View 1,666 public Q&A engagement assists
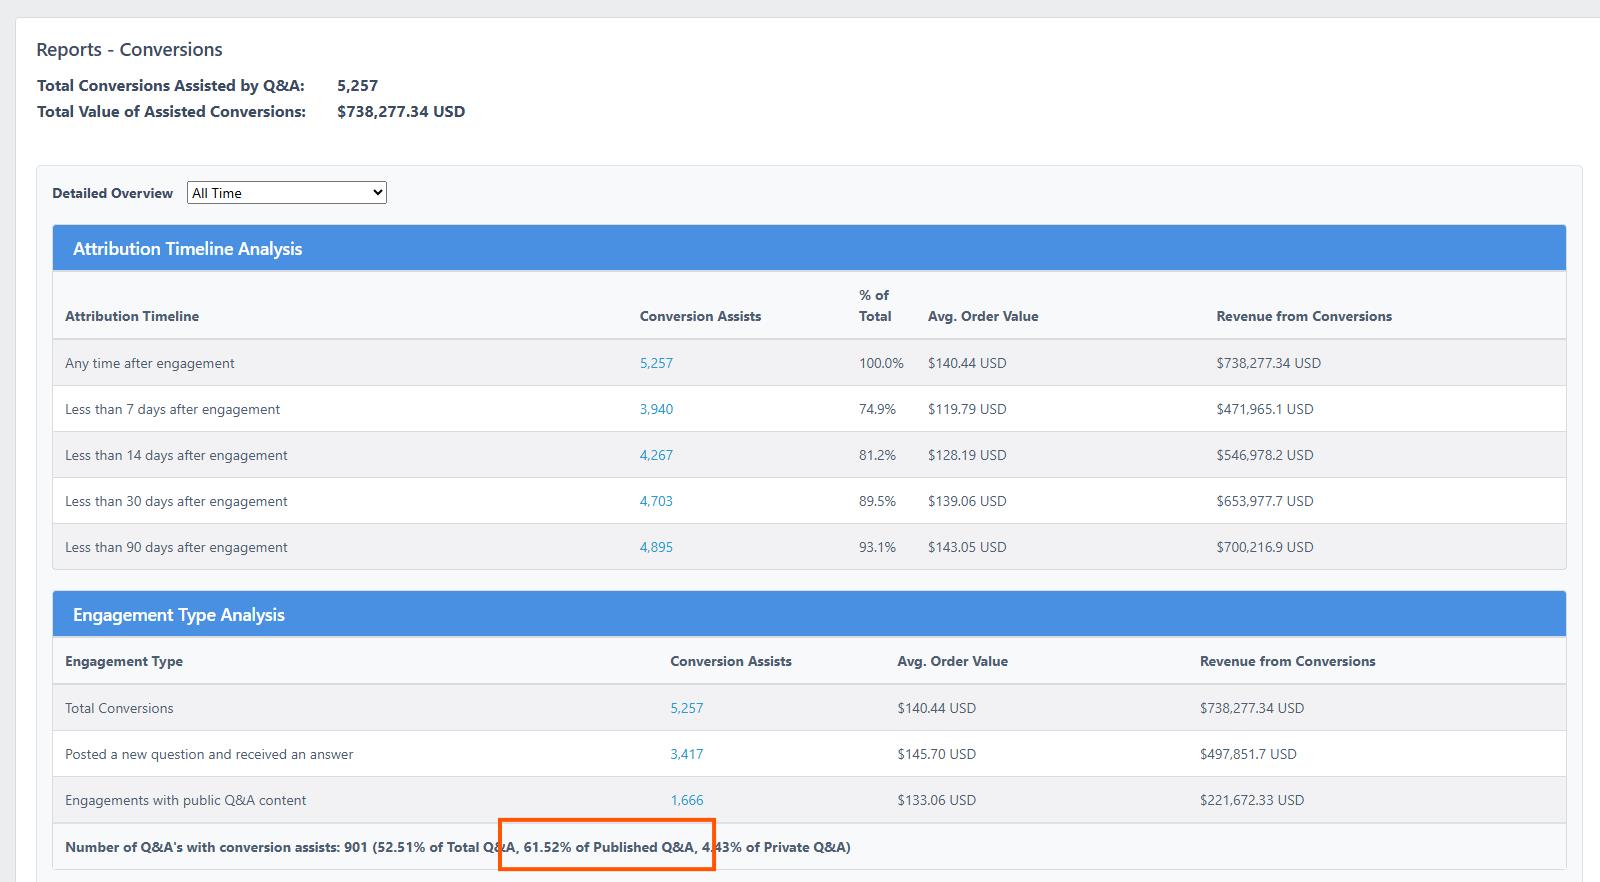This screenshot has height=882, width=1600. 686,800
